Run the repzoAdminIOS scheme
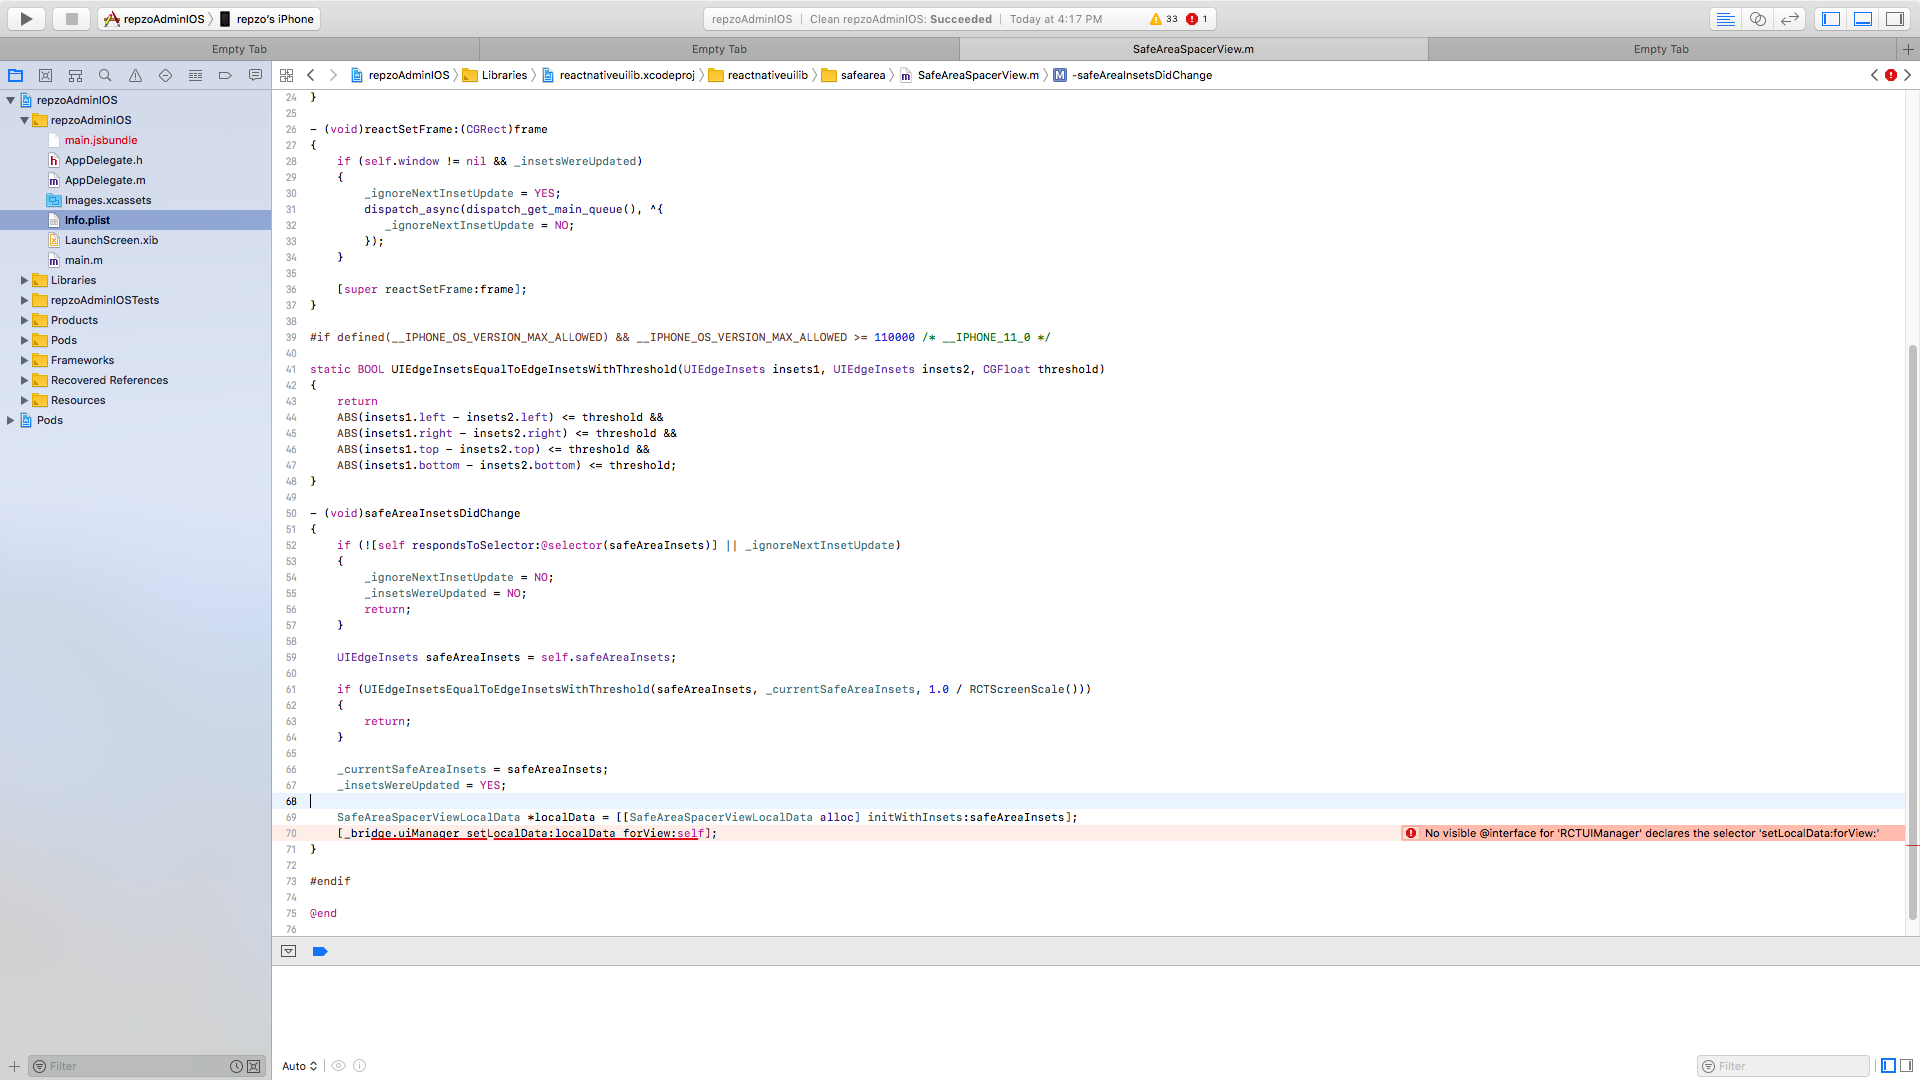Viewport: 1920px width, 1080px height. tap(25, 18)
